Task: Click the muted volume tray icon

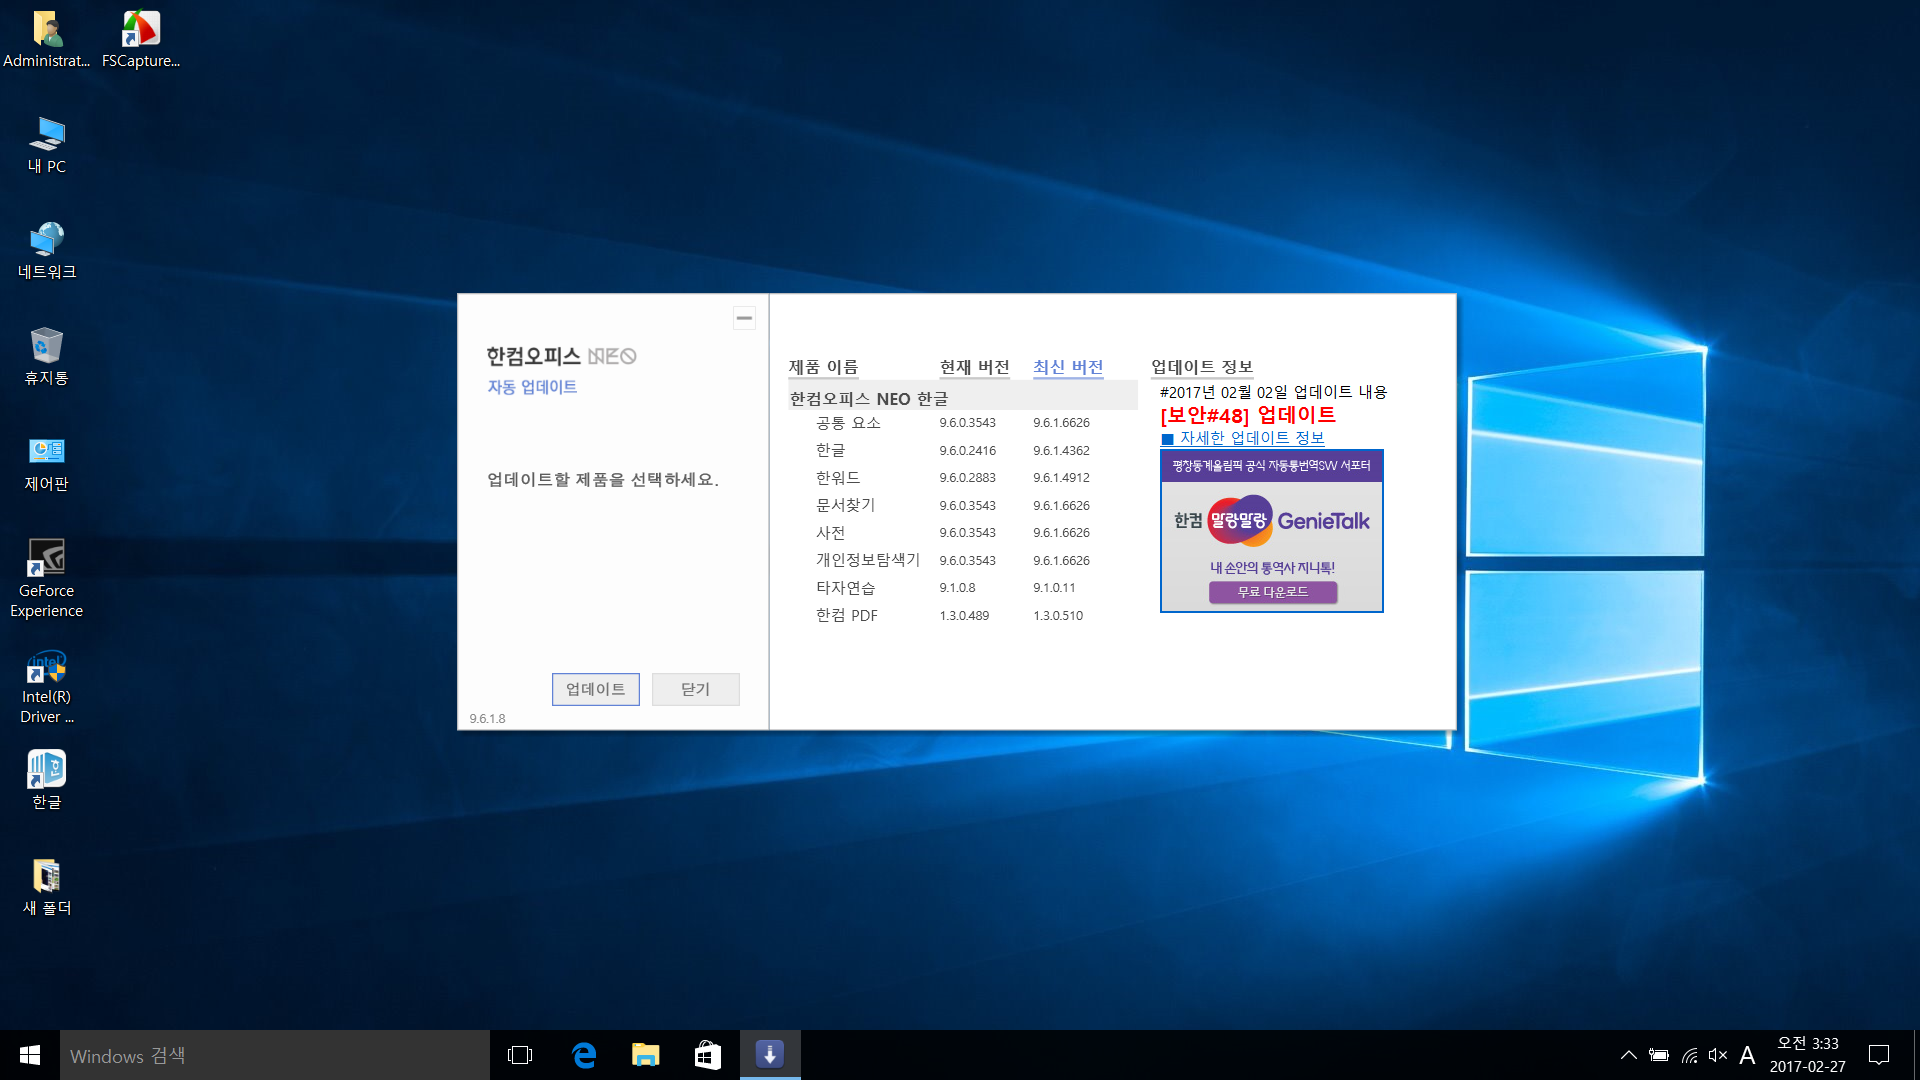Action: [x=1718, y=1055]
